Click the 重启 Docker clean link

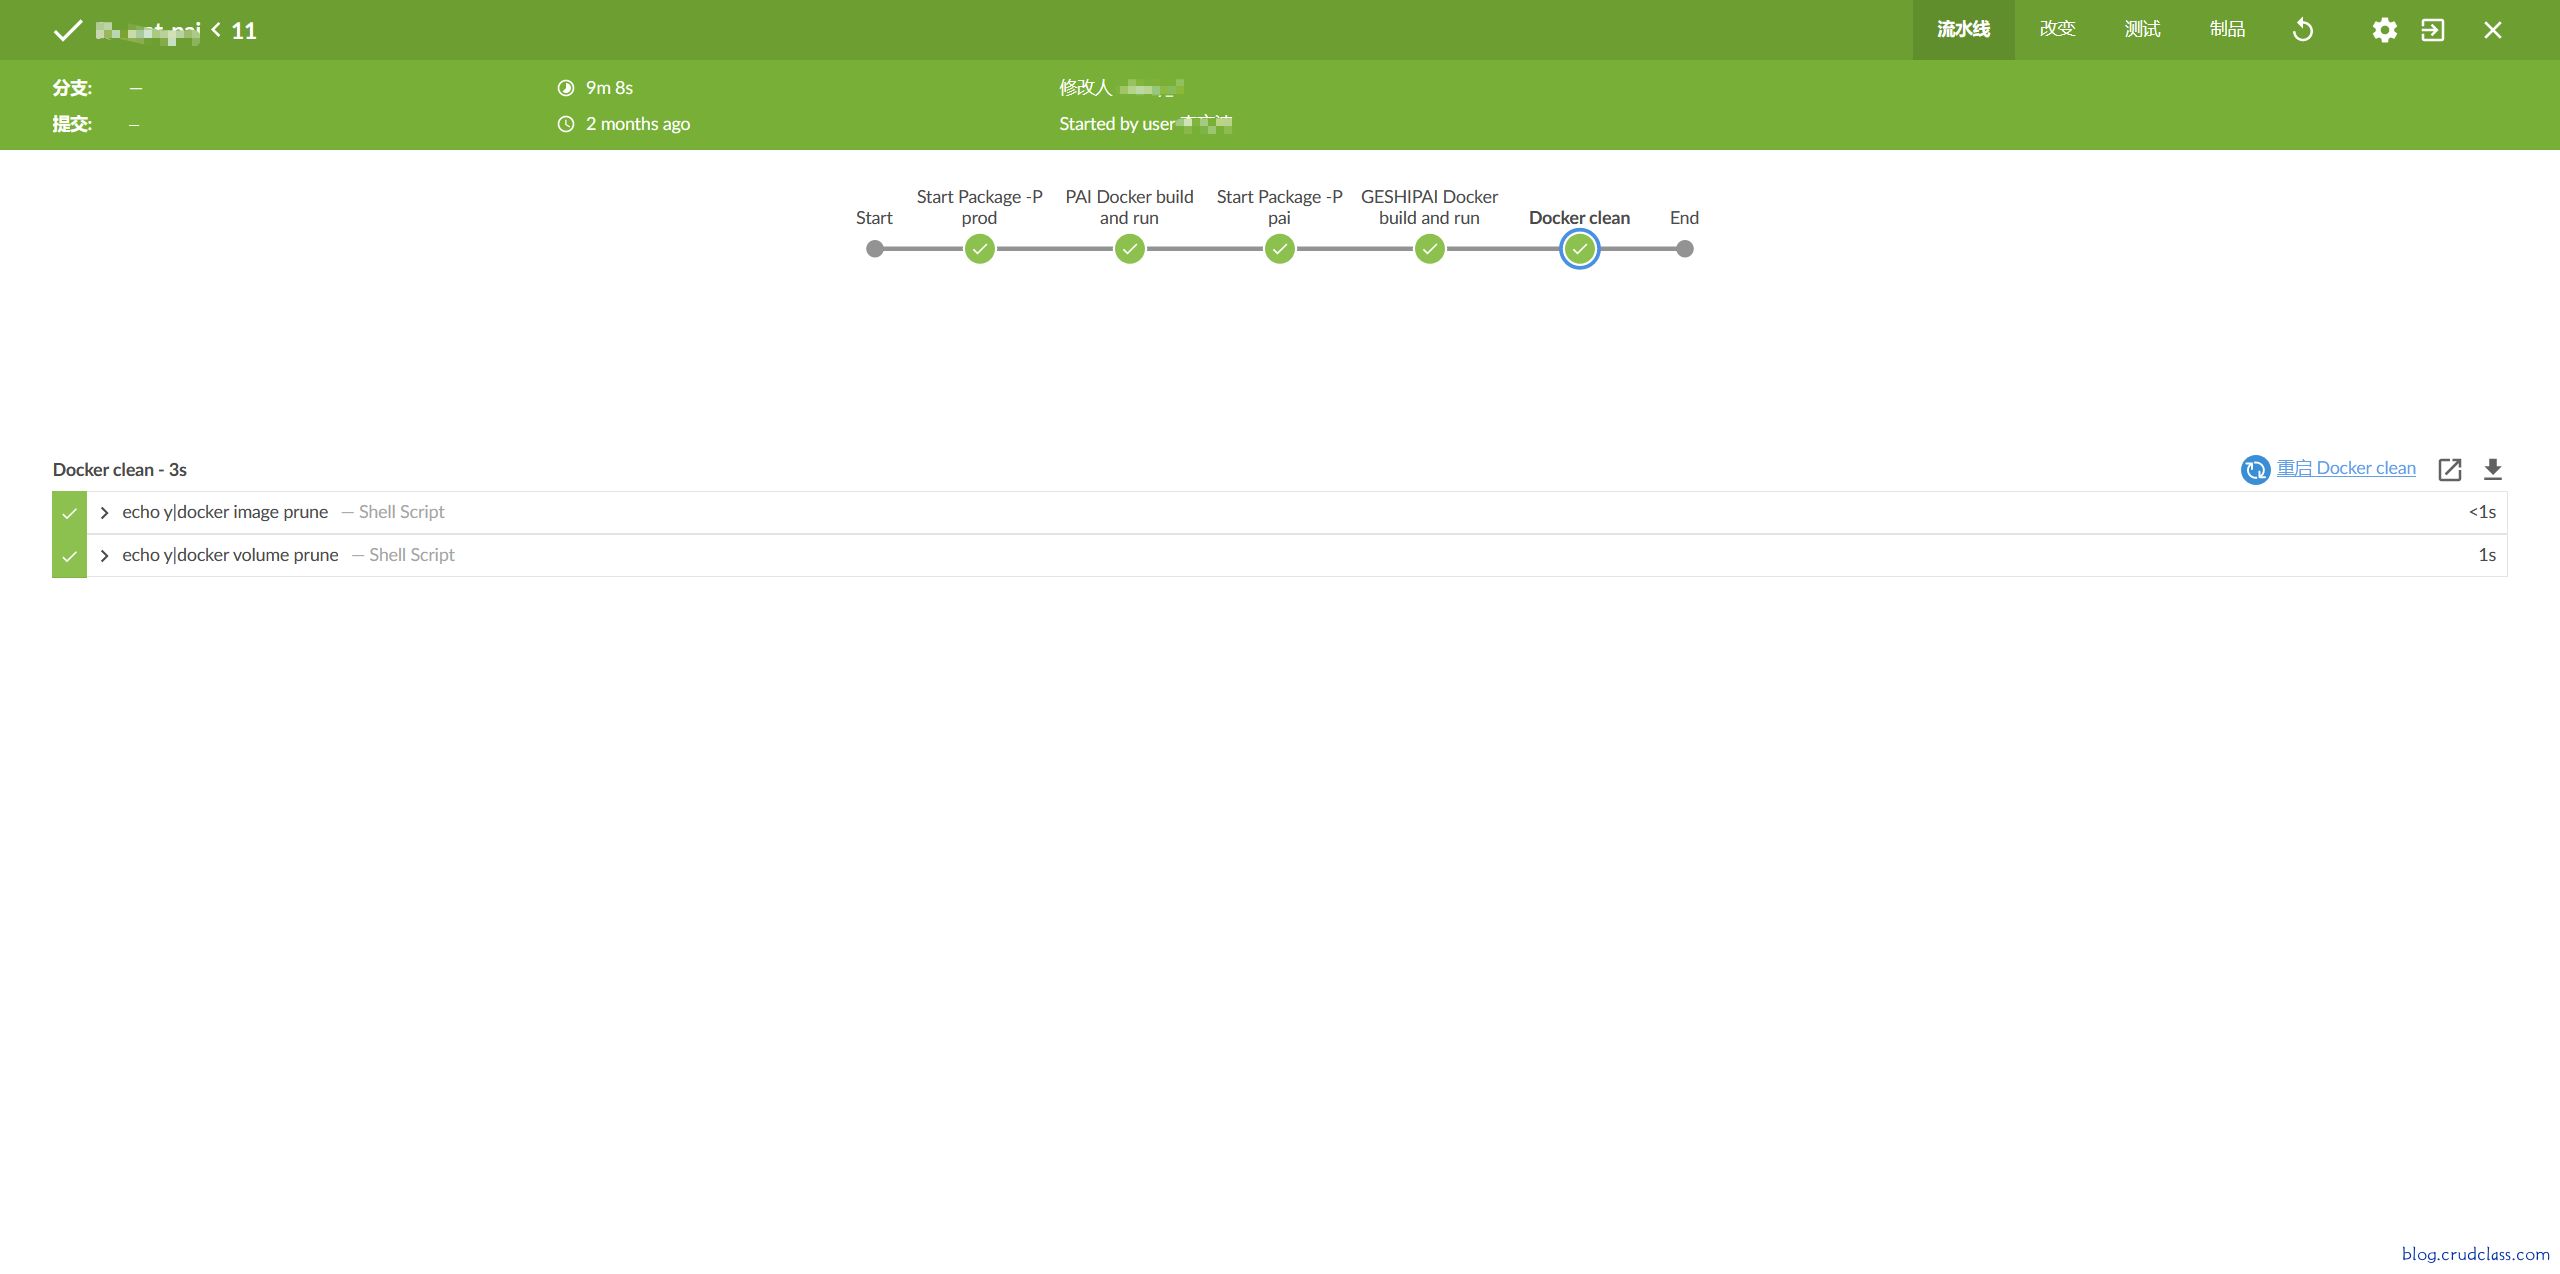(2345, 468)
